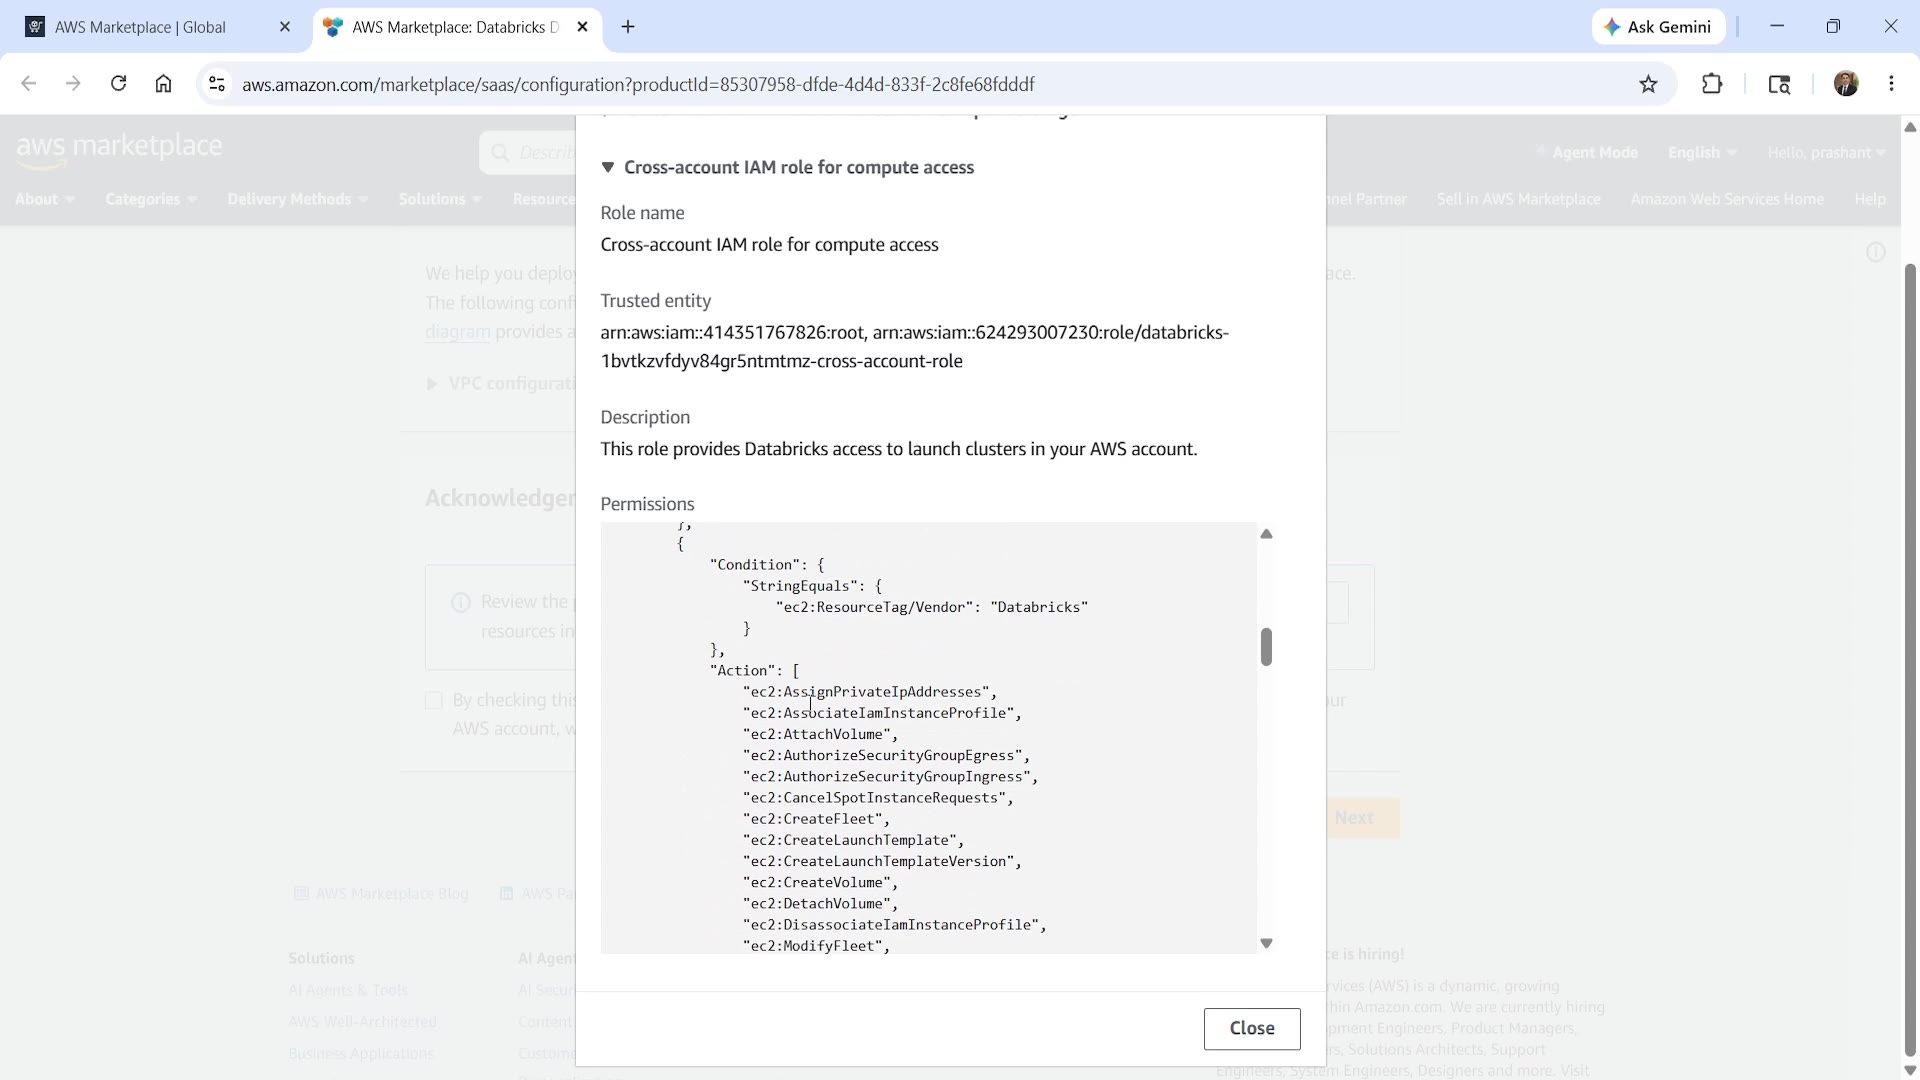Screen dimensions: 1920x1080
Task: Click the "ec2:ResourceTag/Vendor" condition line
Action: pos(932,607)
